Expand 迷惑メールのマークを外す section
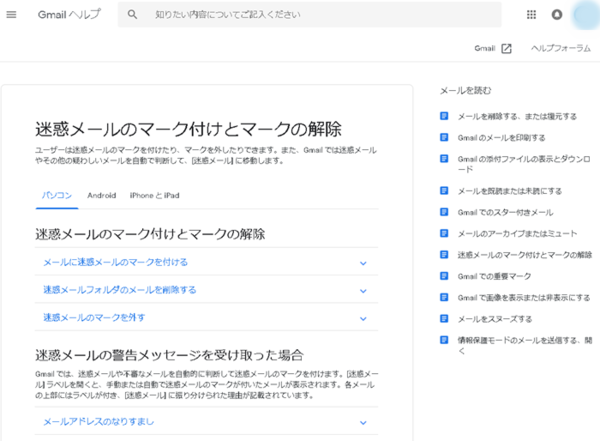 point(363,317)
